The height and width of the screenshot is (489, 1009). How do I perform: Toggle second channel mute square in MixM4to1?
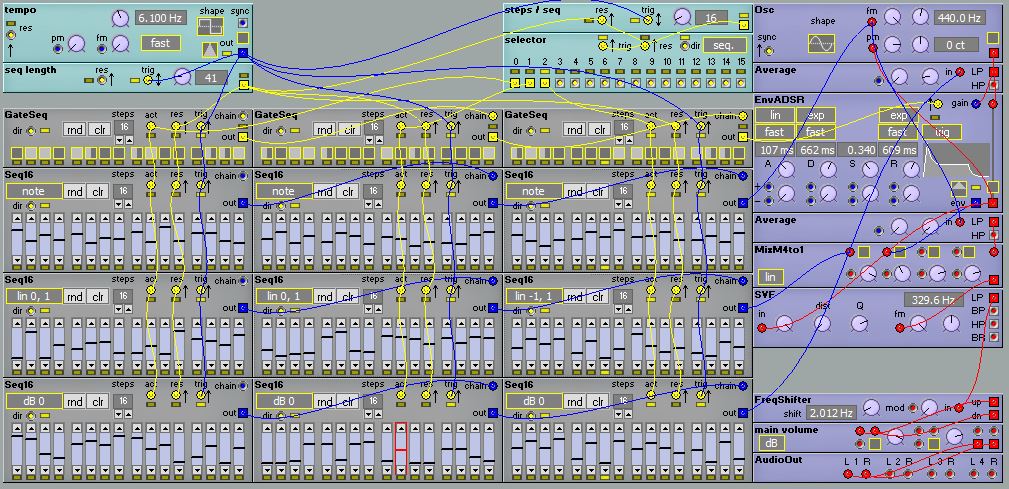coord(900,252)
